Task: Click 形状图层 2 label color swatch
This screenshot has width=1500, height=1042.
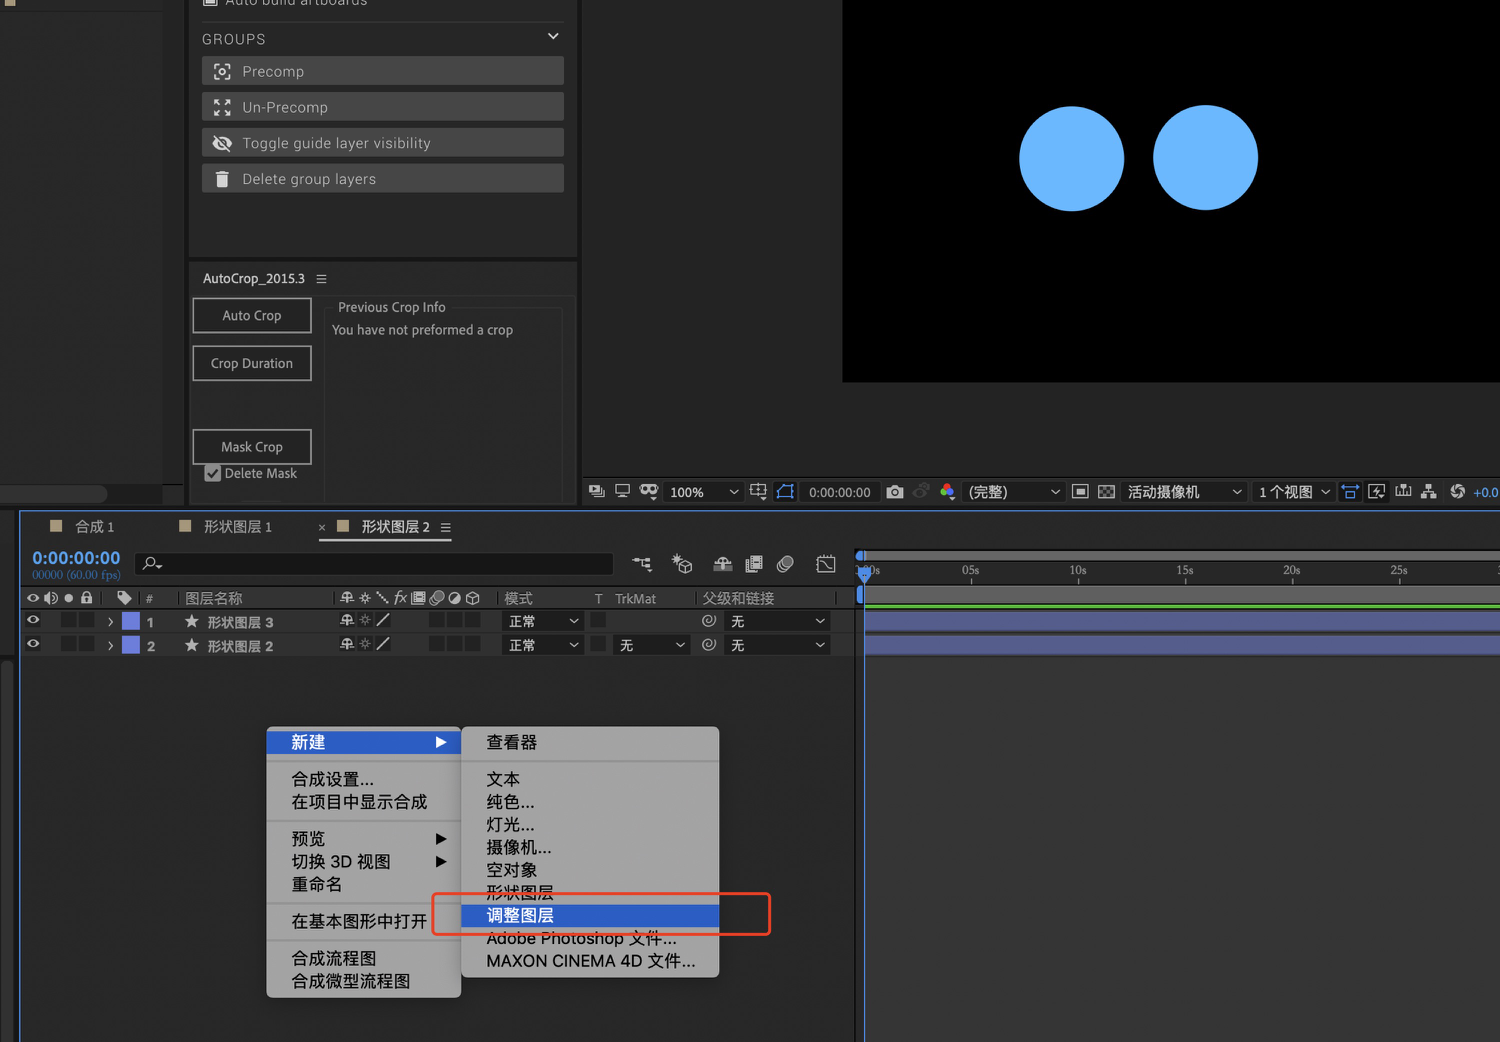Action: click(x=131, y=645)
